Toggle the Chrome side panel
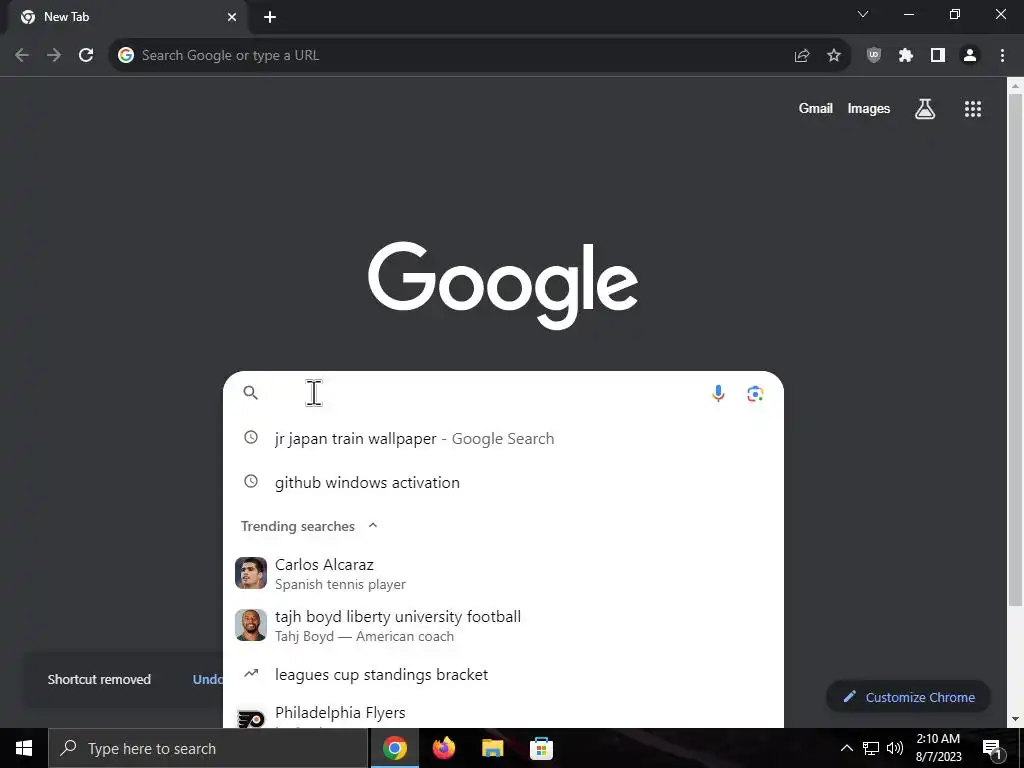1024x768 pixels. (938, 56)
